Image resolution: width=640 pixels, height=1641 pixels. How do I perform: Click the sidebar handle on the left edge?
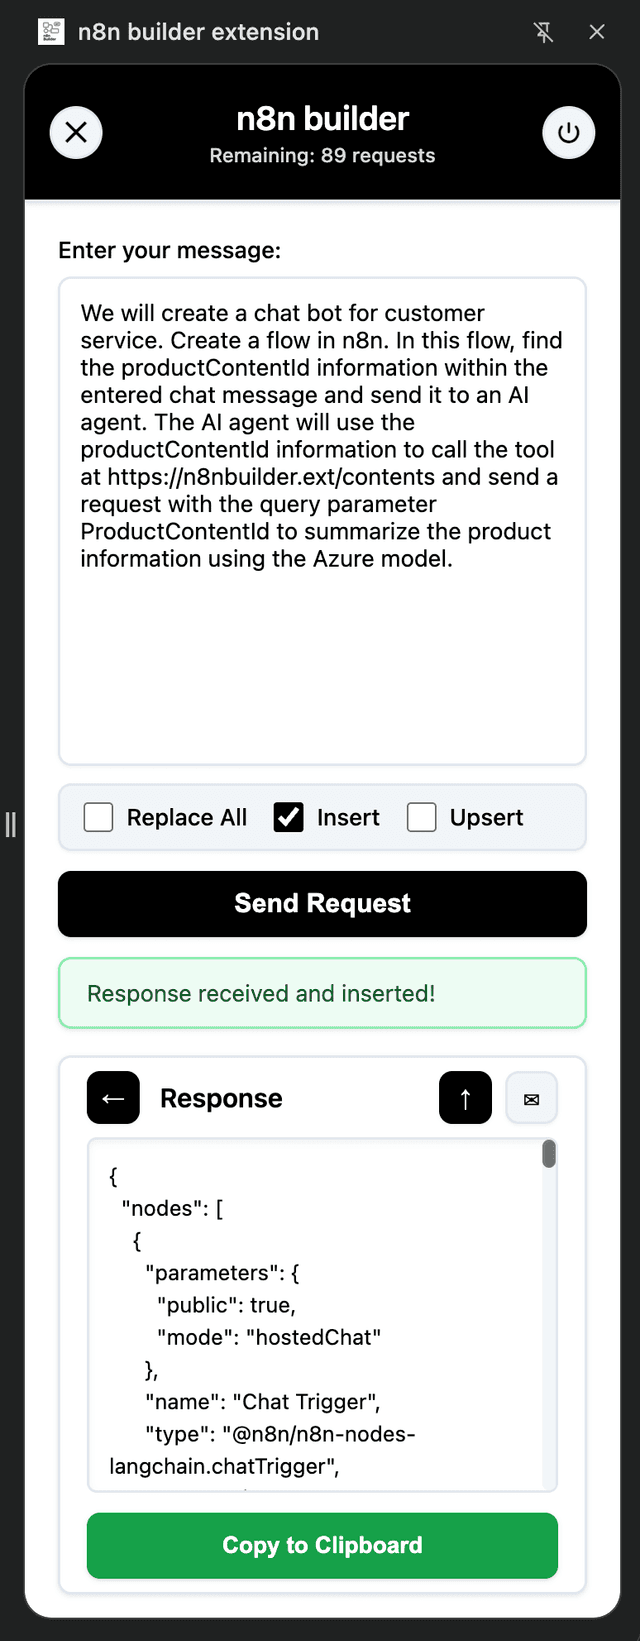11,822
